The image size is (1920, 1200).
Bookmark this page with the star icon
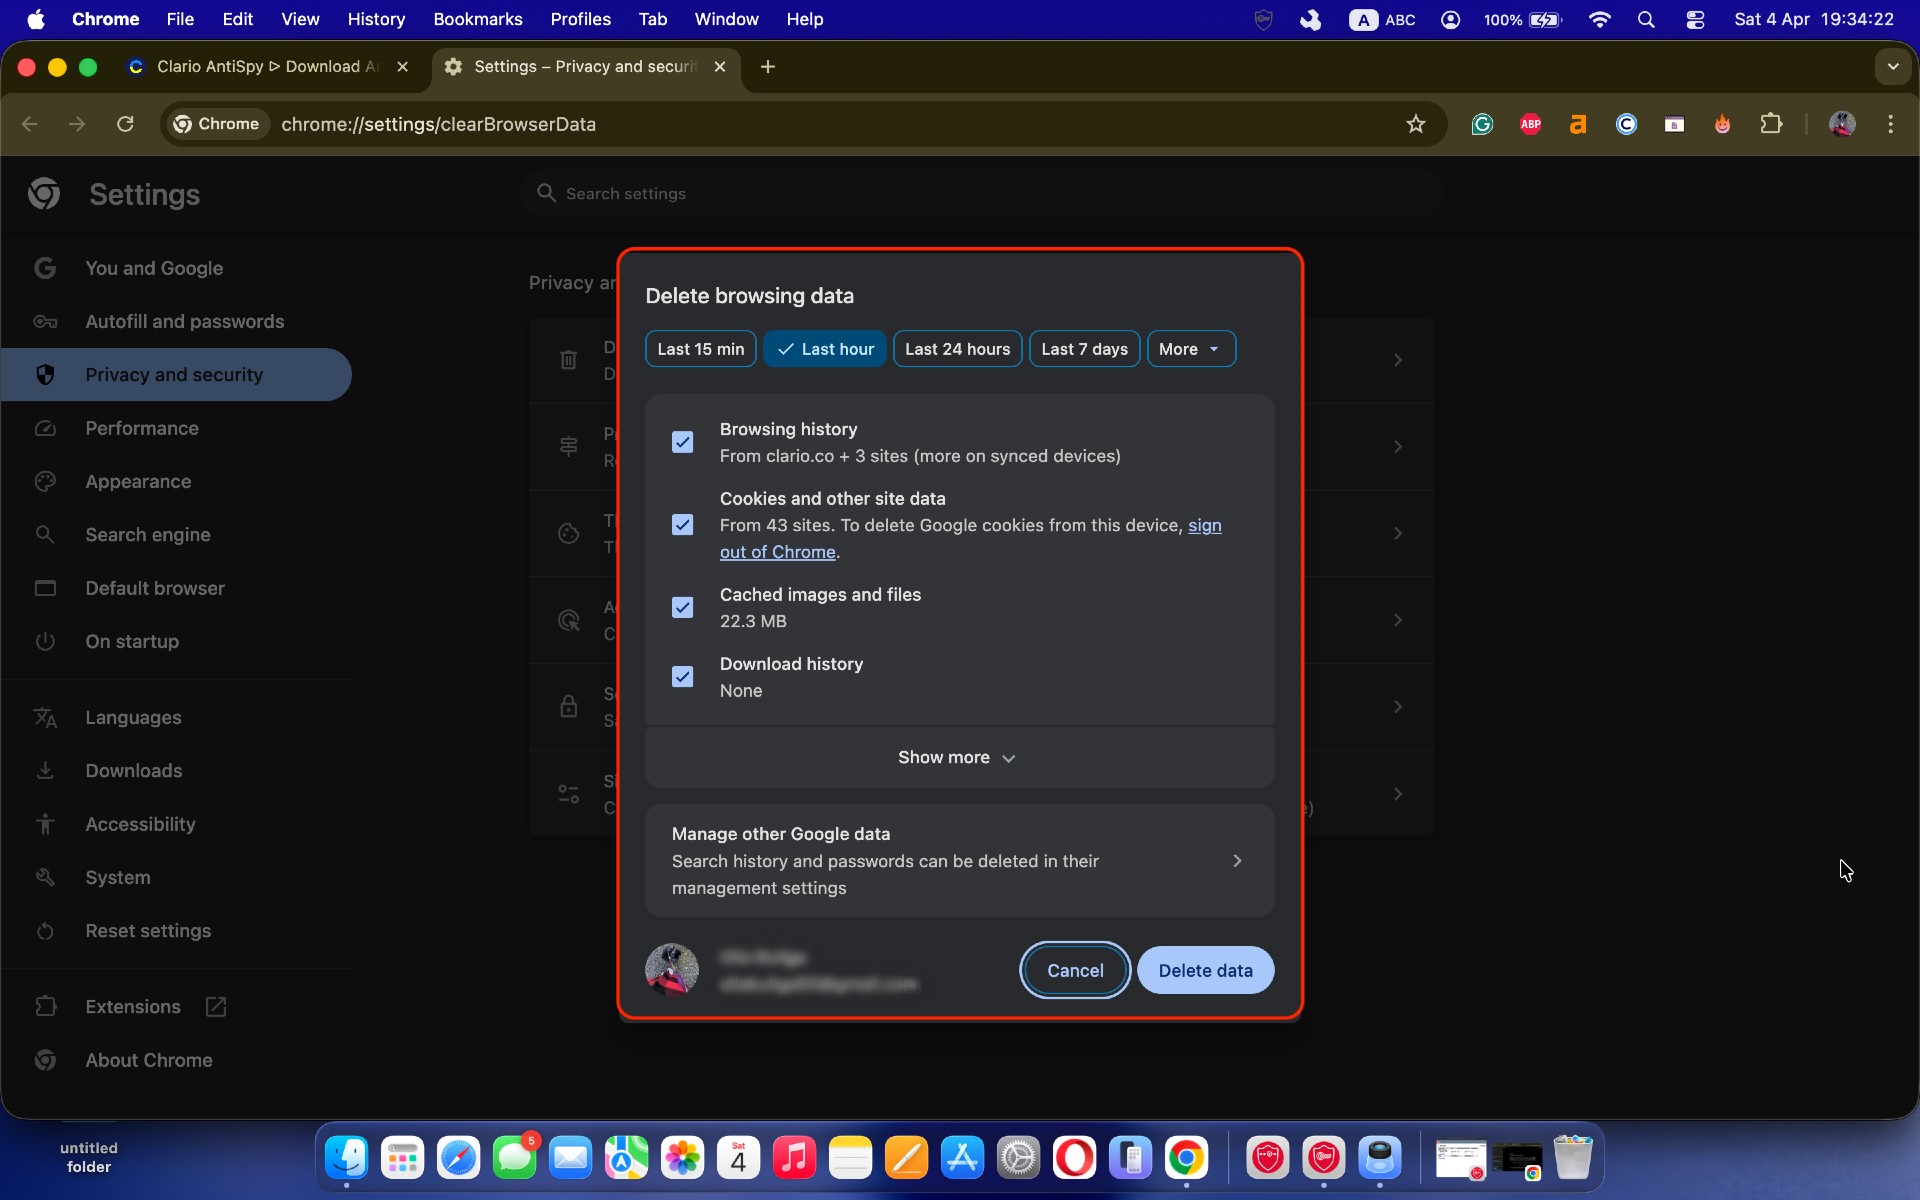pyautogui.click(x=1416, y=124)
